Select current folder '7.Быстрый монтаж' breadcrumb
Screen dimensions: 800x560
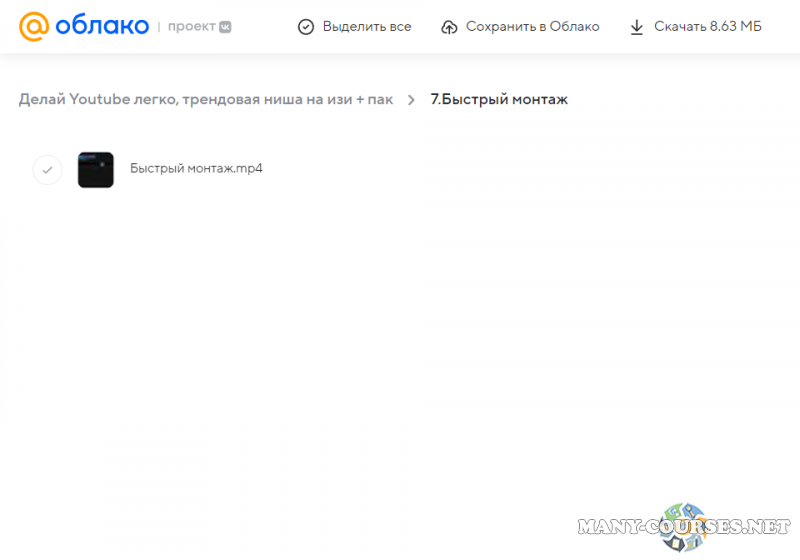(x=498, y=100)
